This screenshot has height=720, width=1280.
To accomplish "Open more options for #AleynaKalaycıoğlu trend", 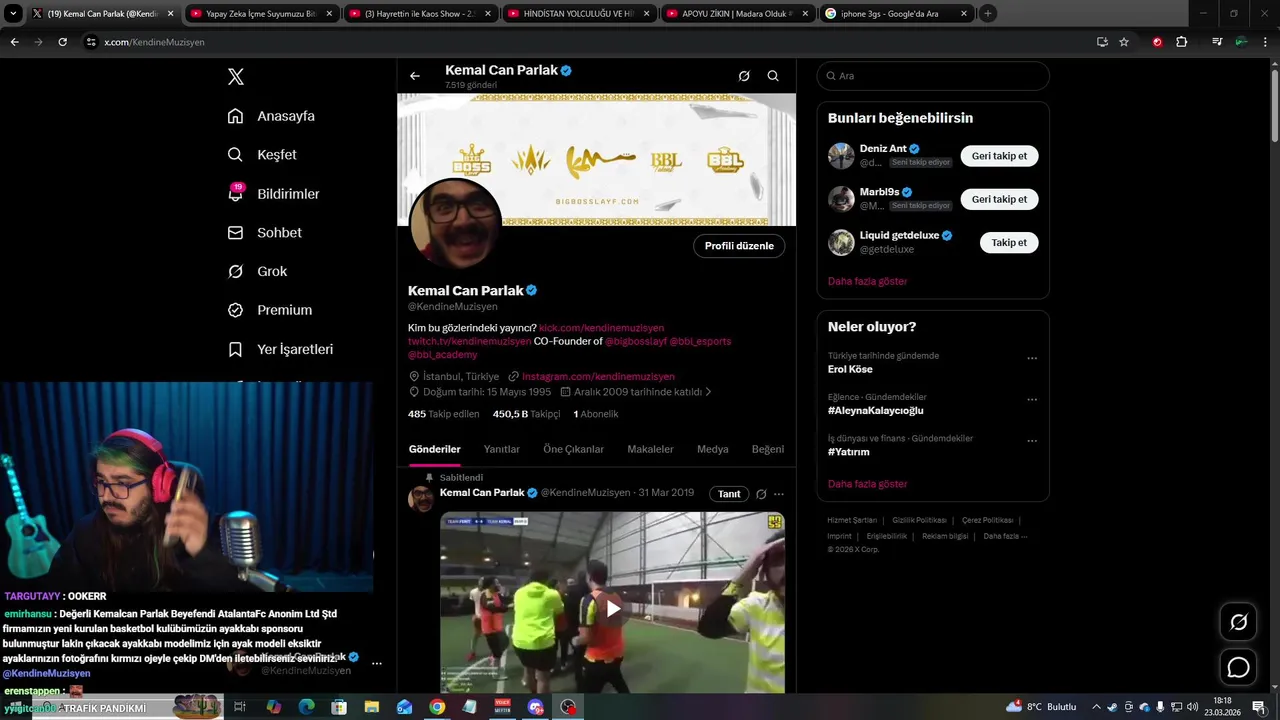I will (1032, 399).
